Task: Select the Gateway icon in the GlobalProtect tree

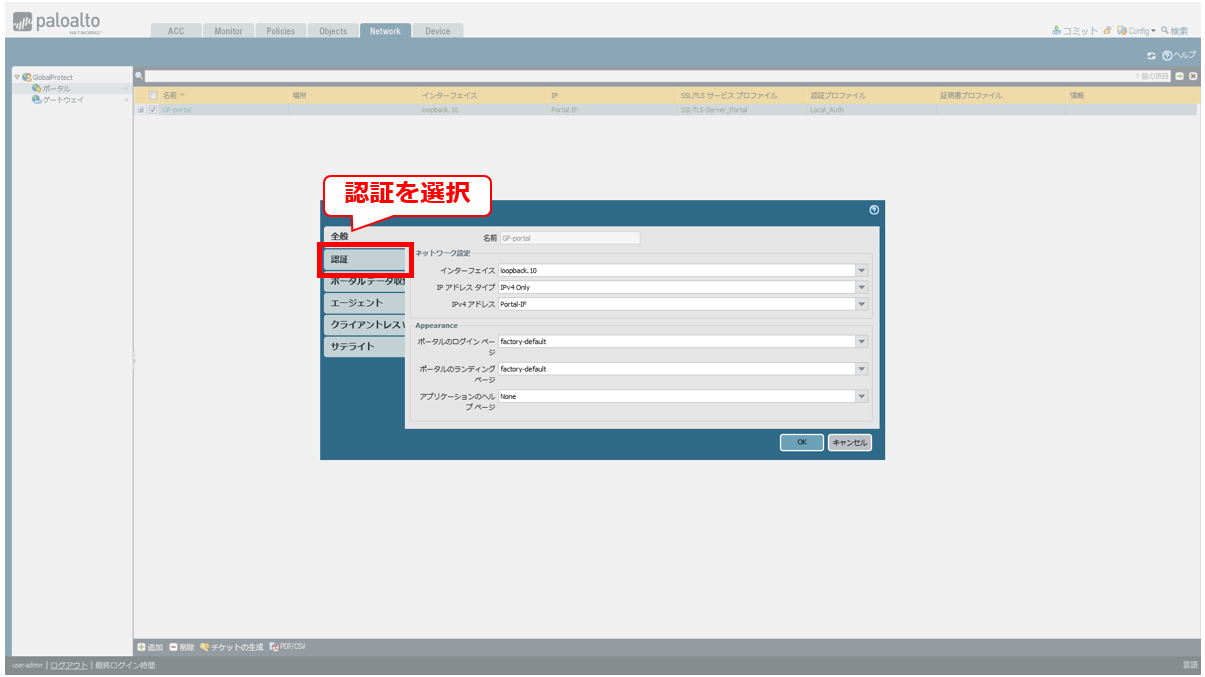Action: 36,100
